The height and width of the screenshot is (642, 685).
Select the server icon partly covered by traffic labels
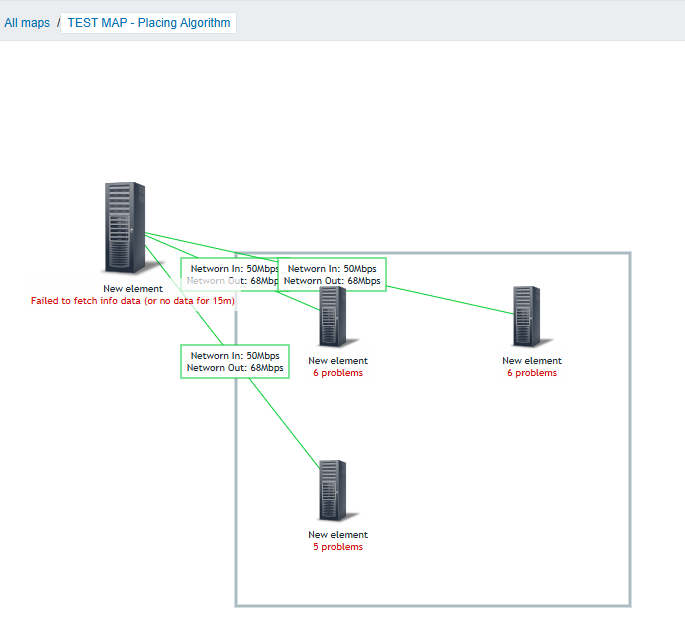[x=333, y=320]
